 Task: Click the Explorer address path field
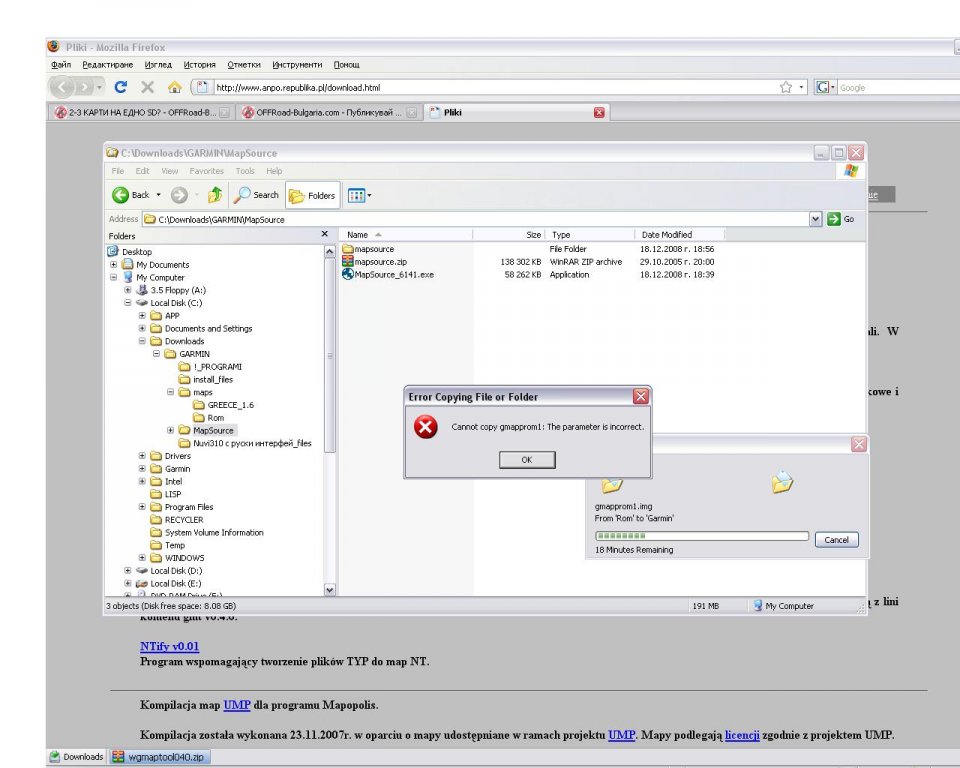click(x=476, y=219)
